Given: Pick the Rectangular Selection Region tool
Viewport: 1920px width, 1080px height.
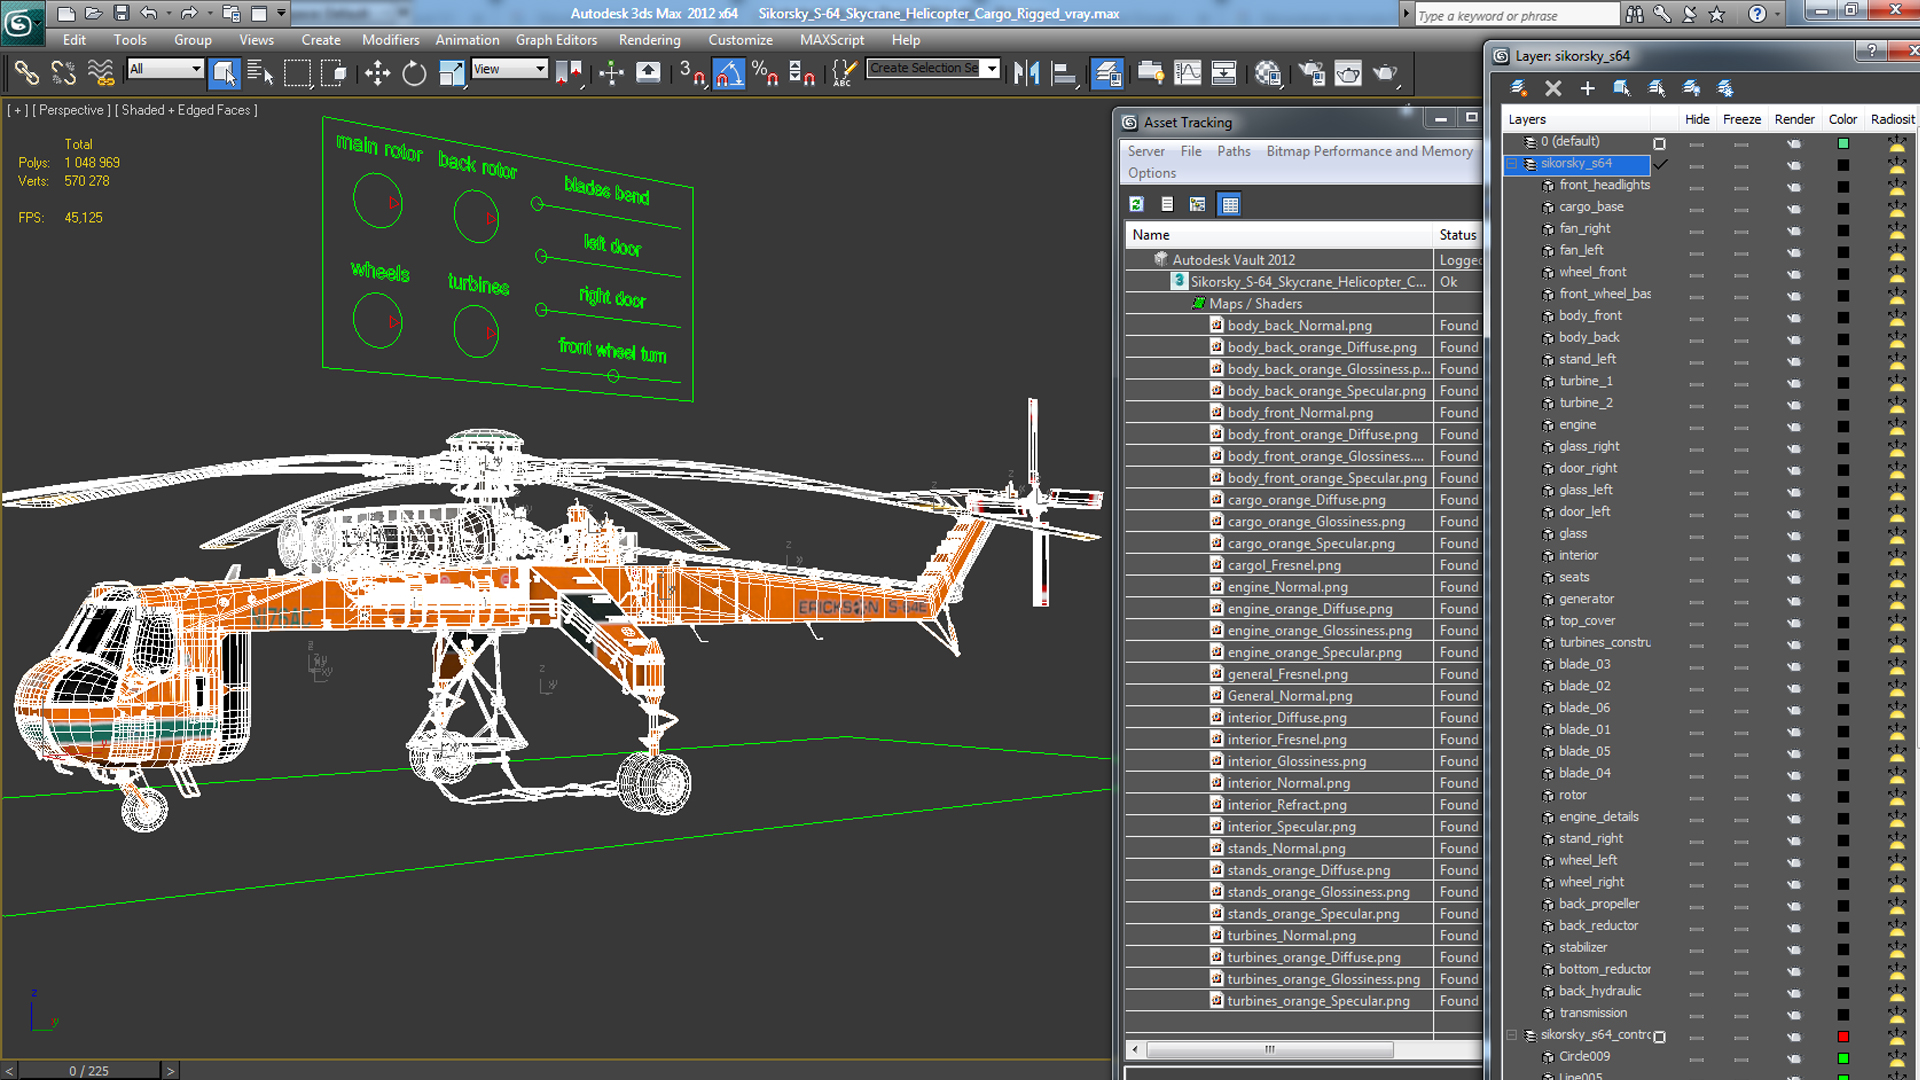Looking at the screenshot, I should click(x=297, y=72).
